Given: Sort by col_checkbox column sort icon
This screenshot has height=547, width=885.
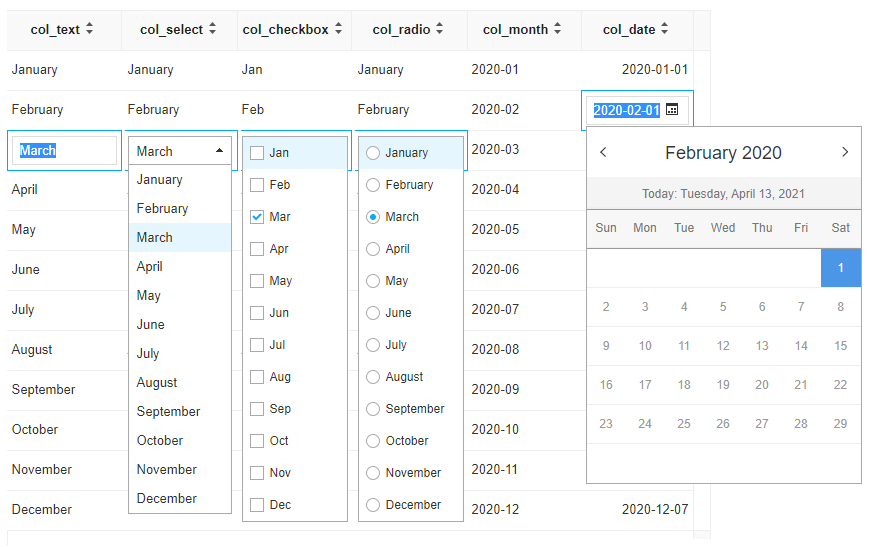Looking at the screenshot, I should pyautogui.click(x=339, y=30).
